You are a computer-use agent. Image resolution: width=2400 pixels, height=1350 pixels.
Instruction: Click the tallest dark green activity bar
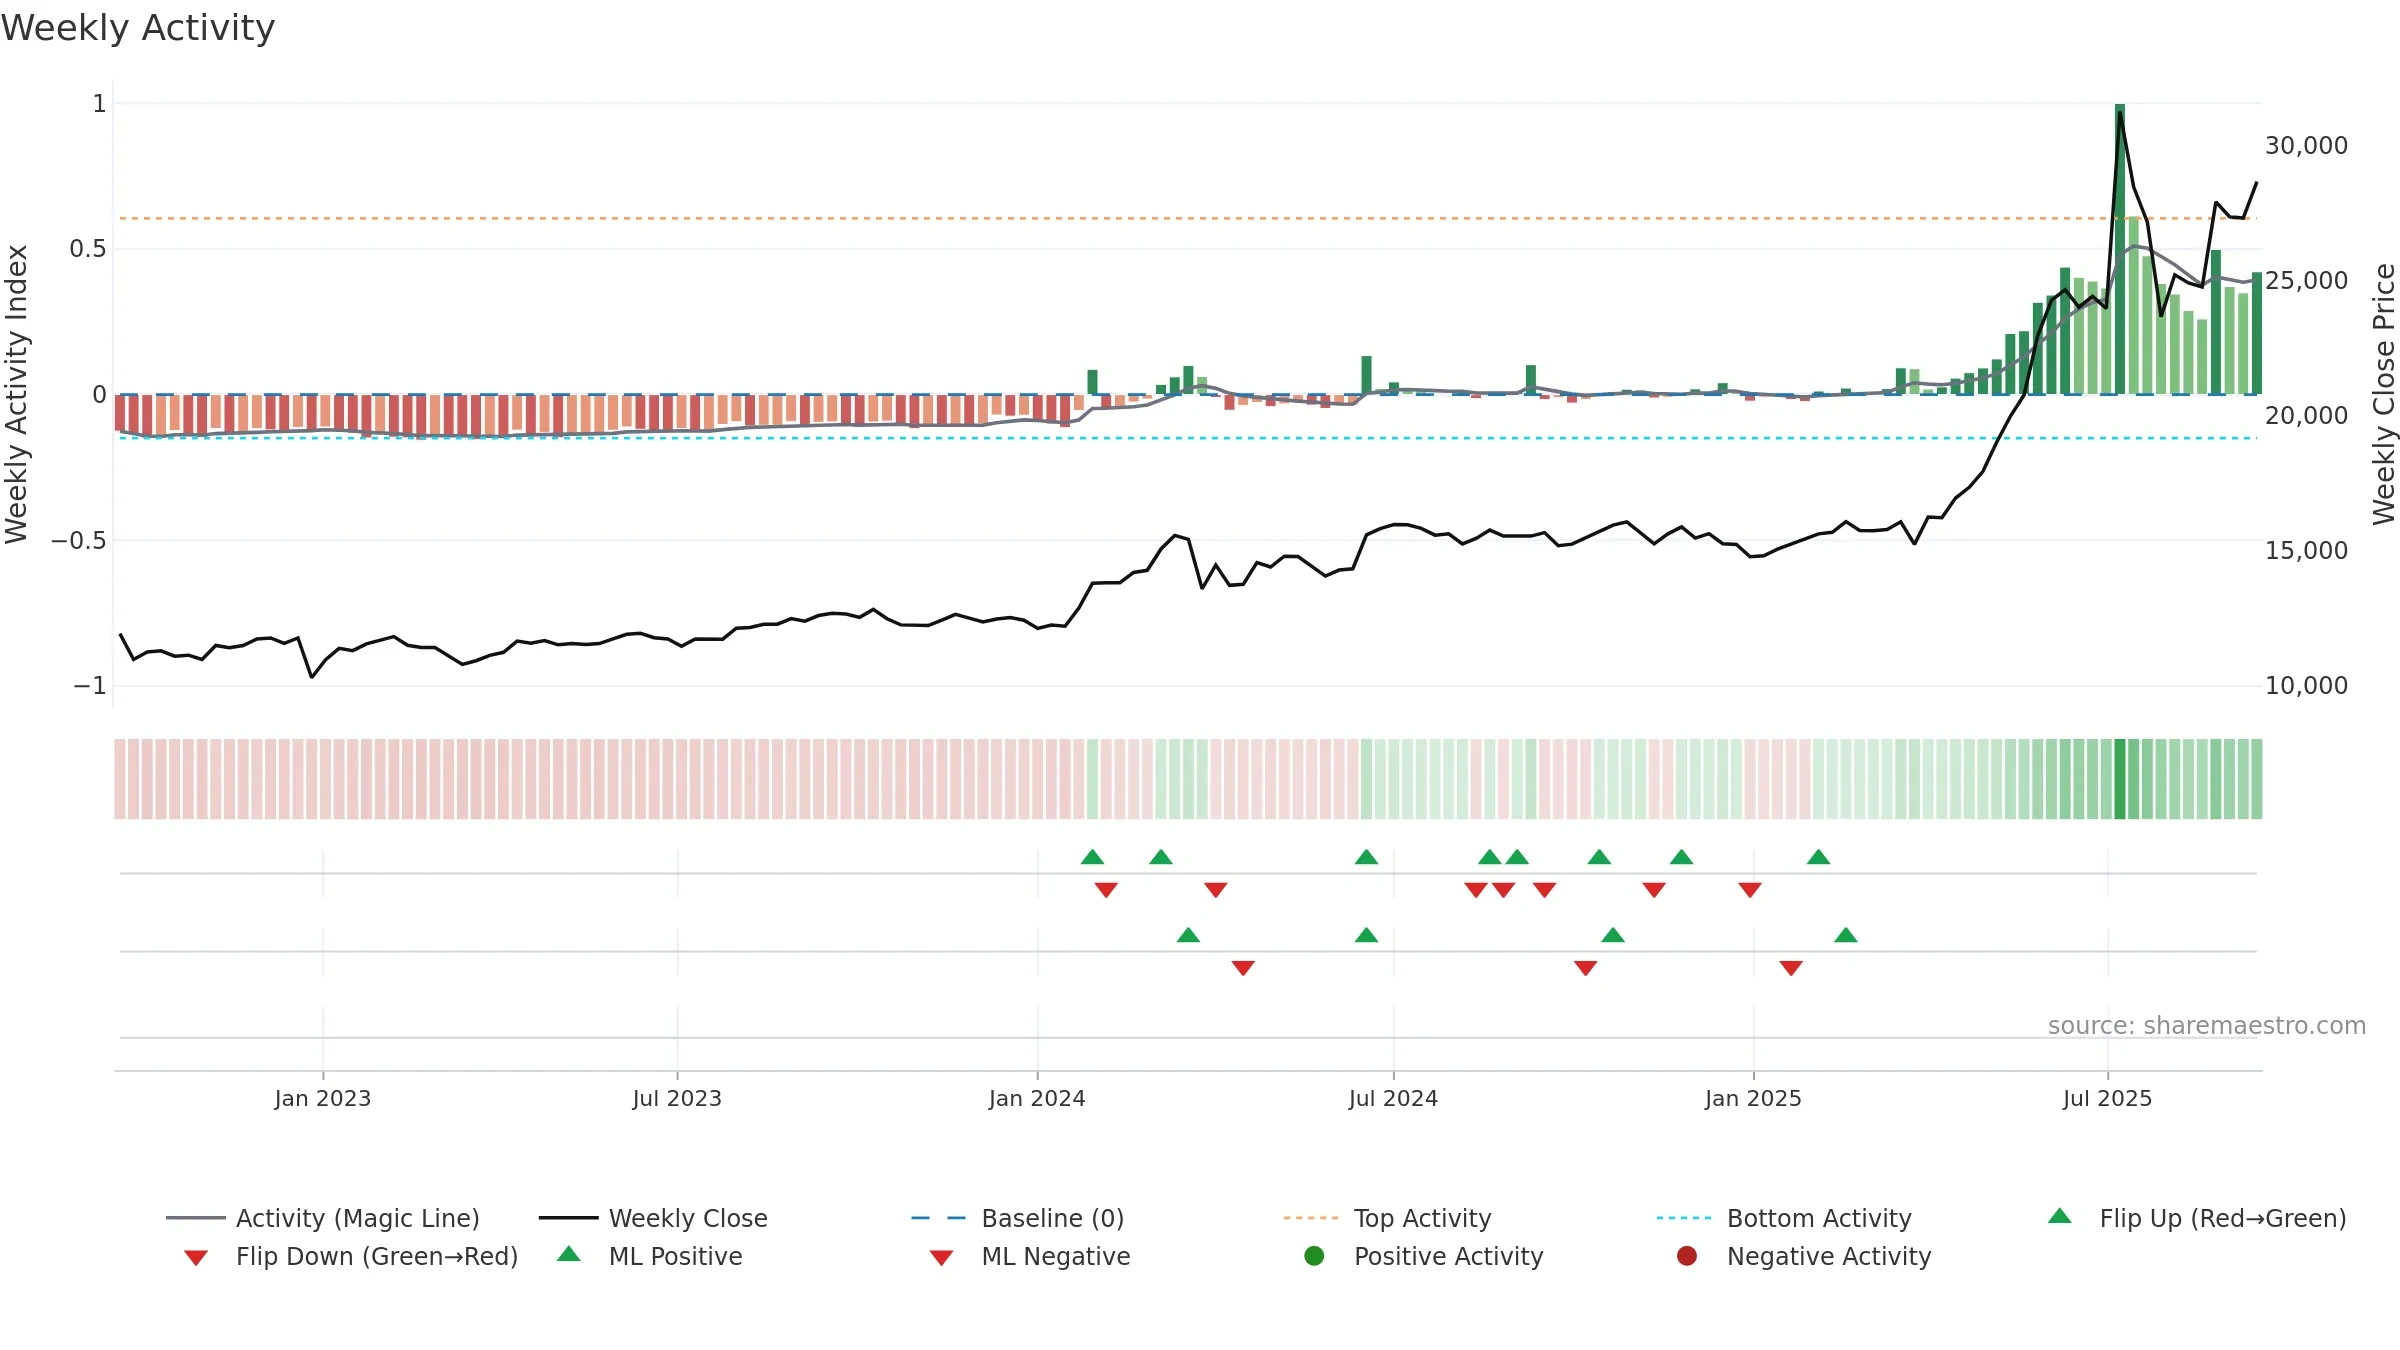tap(2120, 249)
